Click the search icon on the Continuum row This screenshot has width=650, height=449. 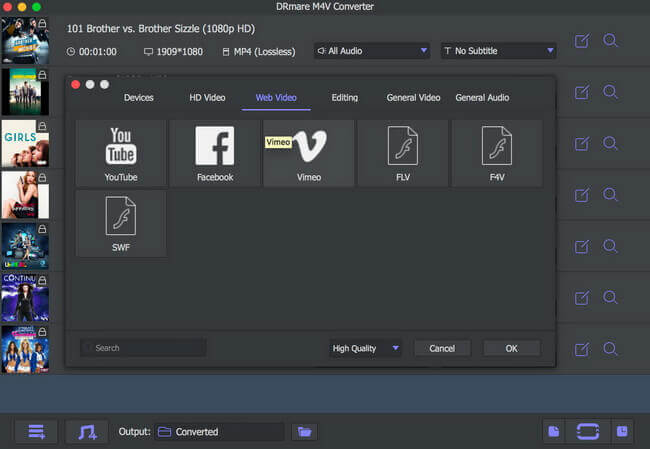610,297
